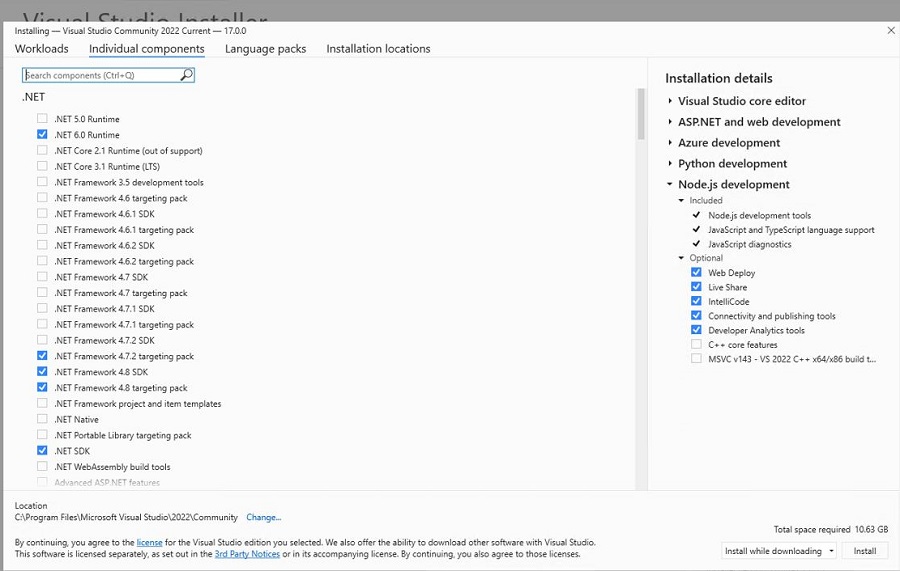900x571 pixels.
Task: Check .NET Framework 4.7.2 SDK
Action: [42, 340]
